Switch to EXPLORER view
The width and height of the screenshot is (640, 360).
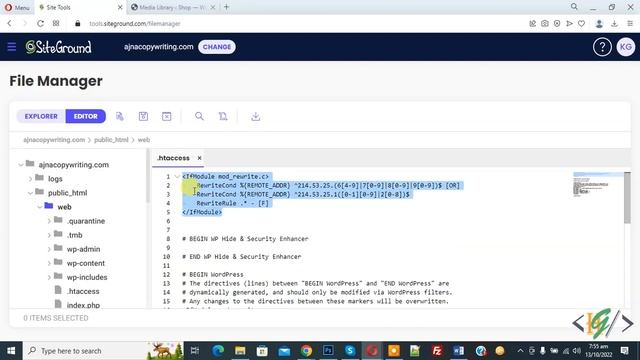[41, 116]
